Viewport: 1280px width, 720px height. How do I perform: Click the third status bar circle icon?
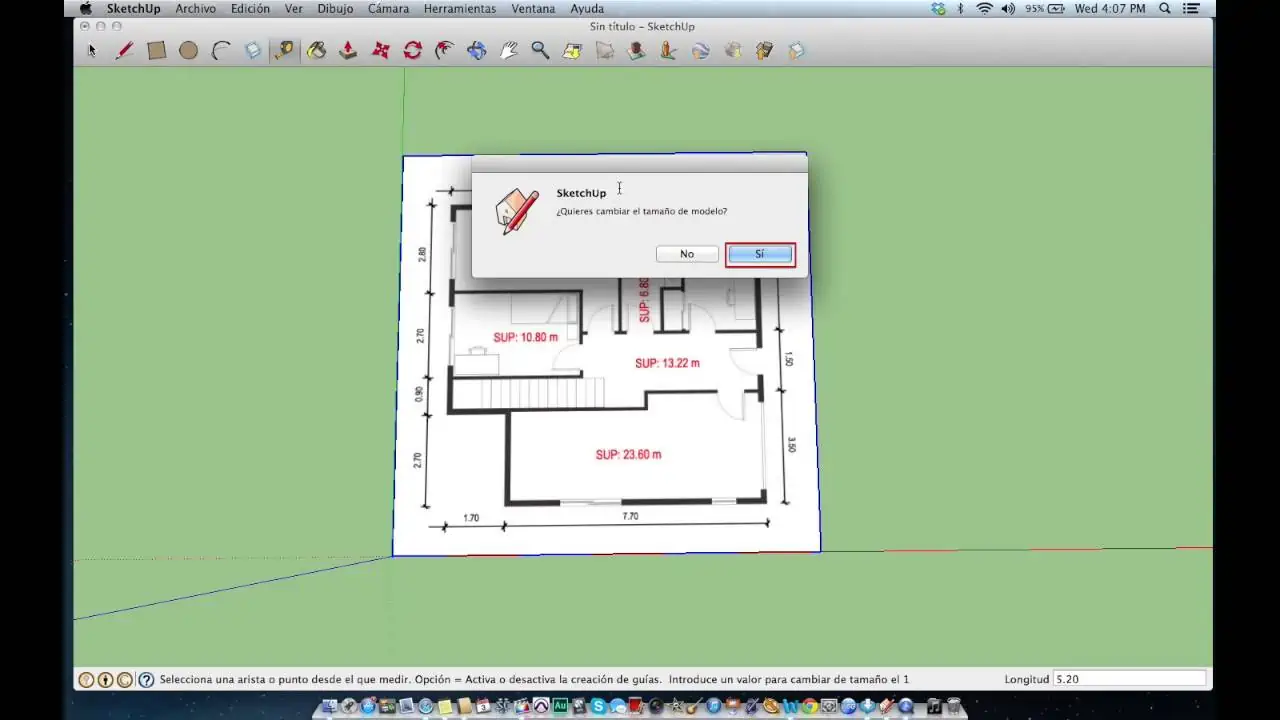pyautogui.click(x=125, y=680)
